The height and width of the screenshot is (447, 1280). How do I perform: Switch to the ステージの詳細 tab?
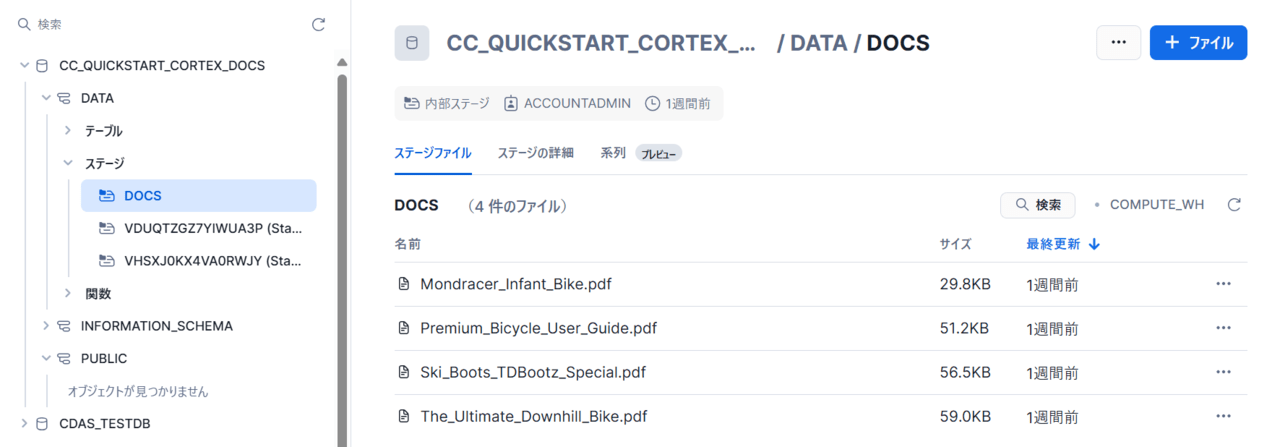click(x=535, y=153)
